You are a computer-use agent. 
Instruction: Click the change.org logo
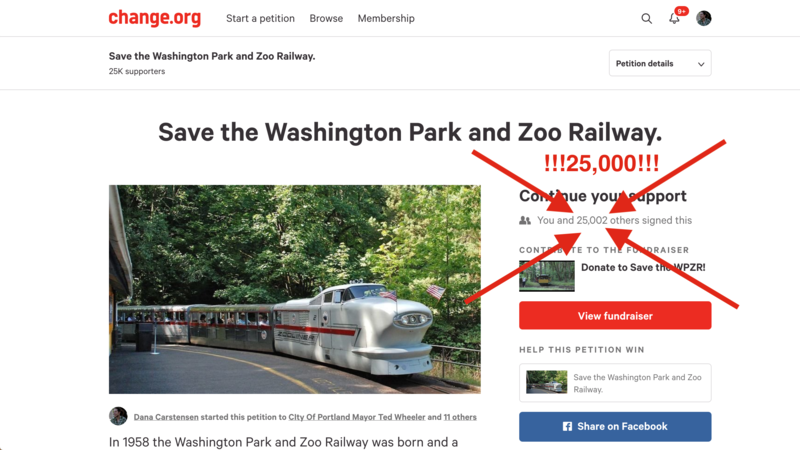[154, 18]
